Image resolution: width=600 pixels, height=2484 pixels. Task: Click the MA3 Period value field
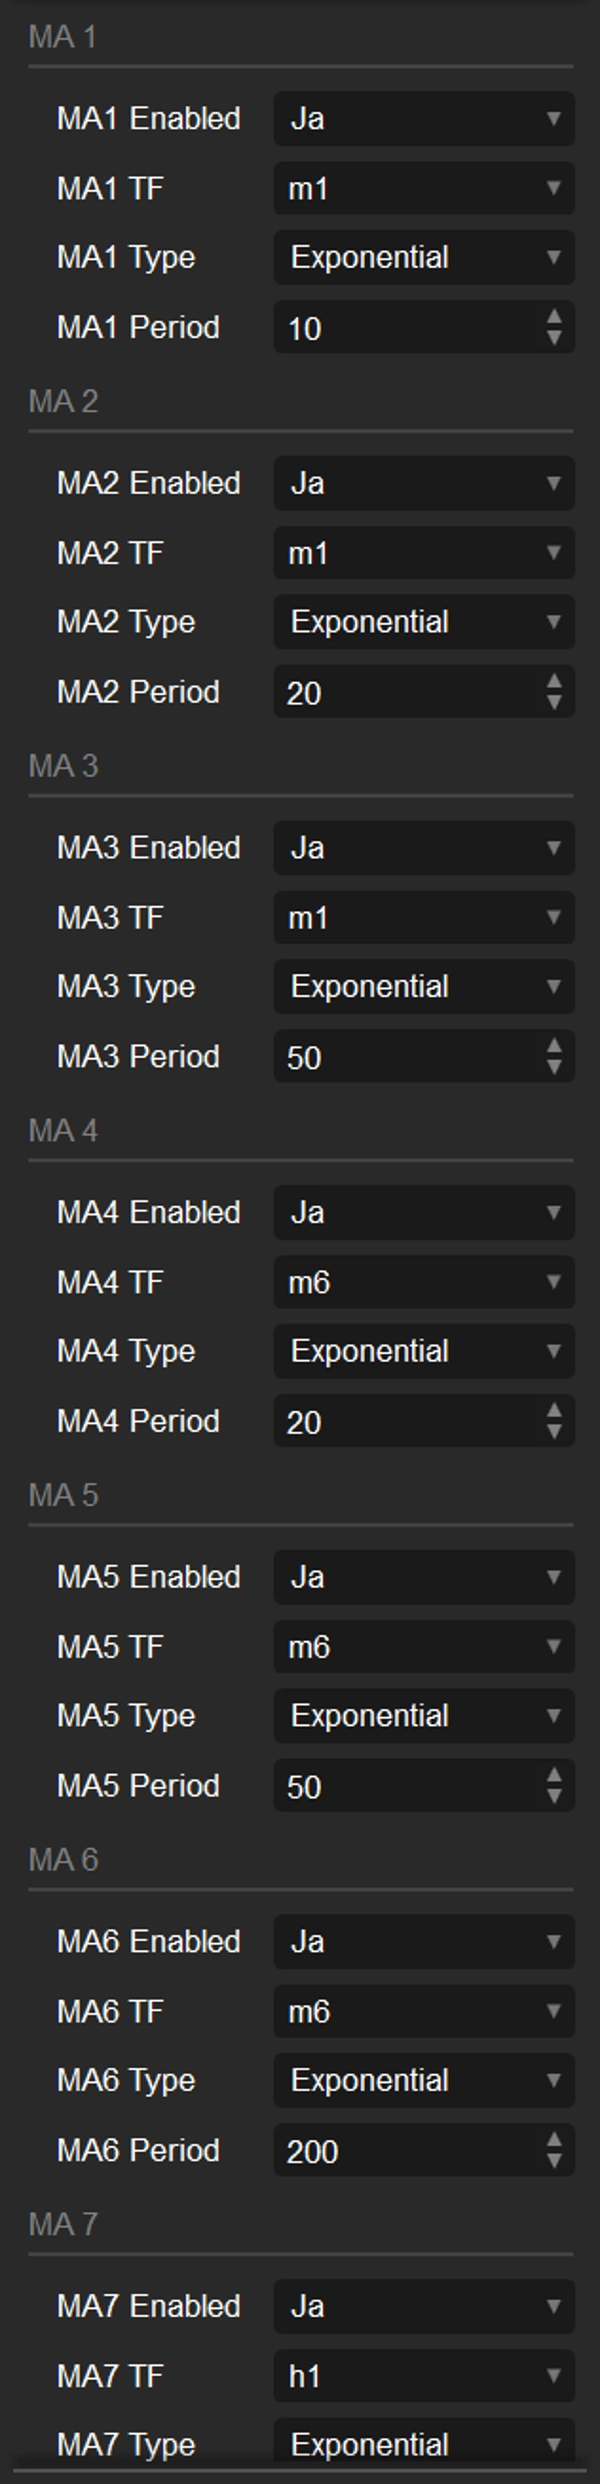pos(400,1056)
